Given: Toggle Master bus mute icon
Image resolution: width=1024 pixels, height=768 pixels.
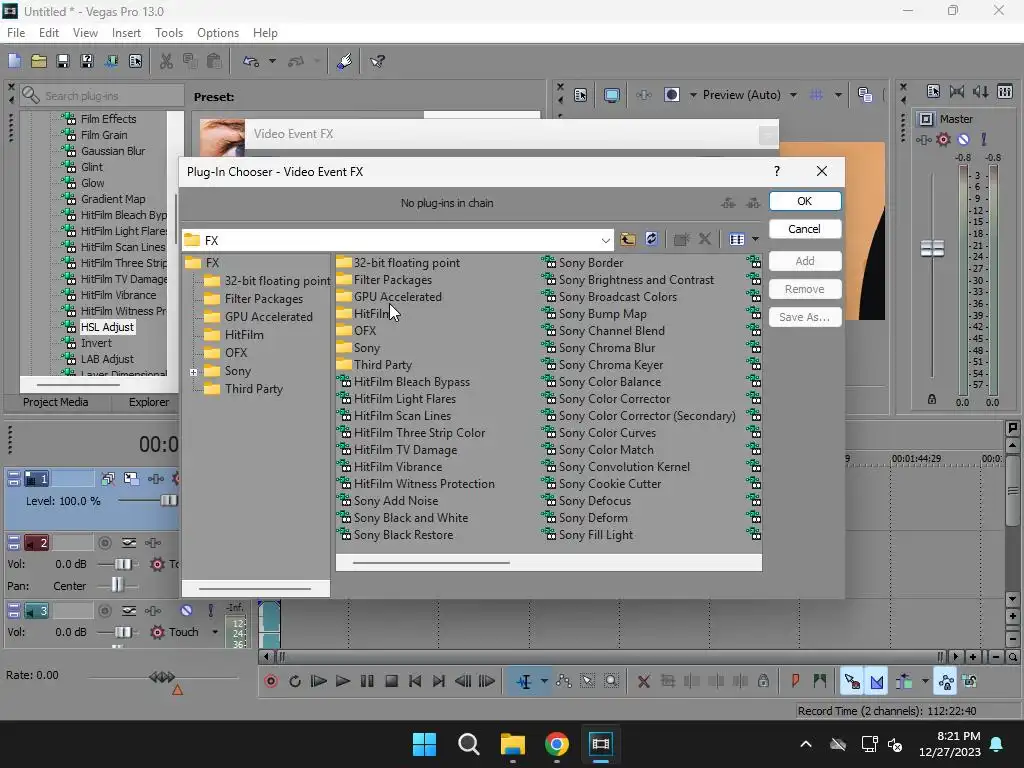Looking at the screenshot, I should click(963, 139).
